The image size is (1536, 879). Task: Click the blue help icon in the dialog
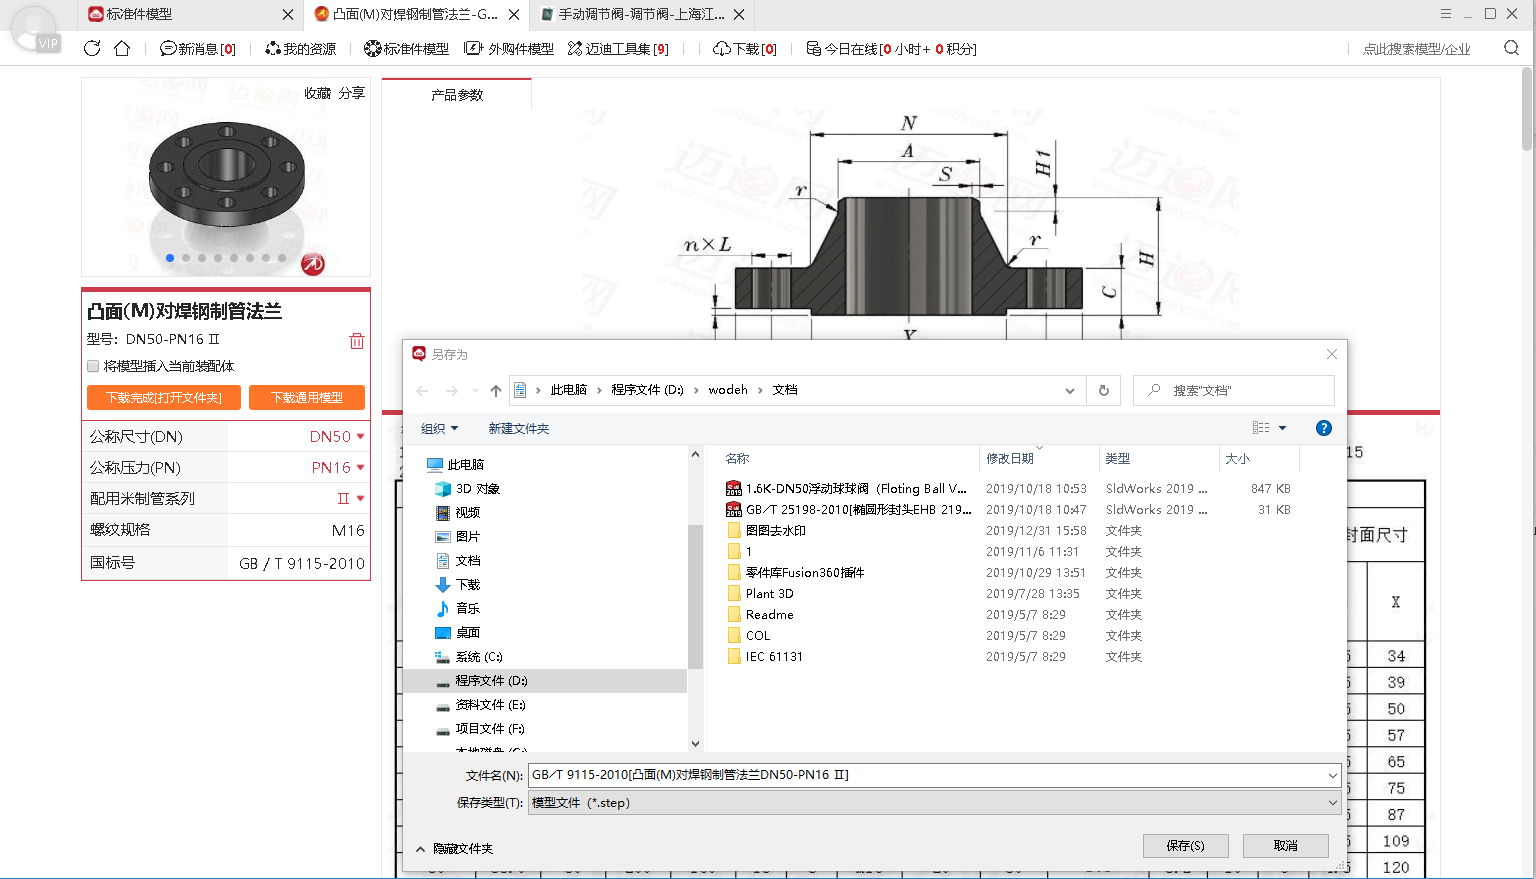coord(1324,428)
